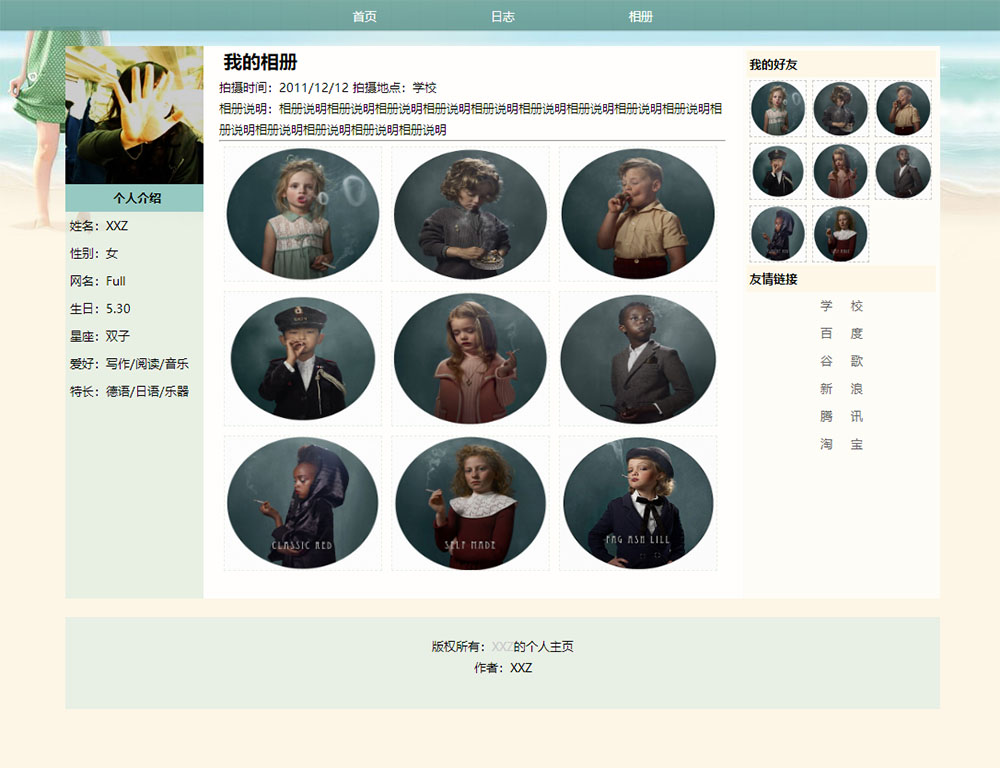This screenshot has width=1000, height=768.
Task: Open the 首页 navigation tab
Action: 364,17
